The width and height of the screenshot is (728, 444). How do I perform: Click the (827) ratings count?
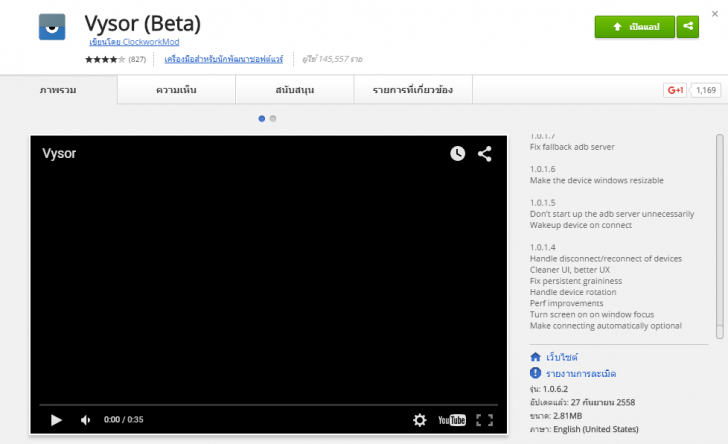tap(137, 59)
